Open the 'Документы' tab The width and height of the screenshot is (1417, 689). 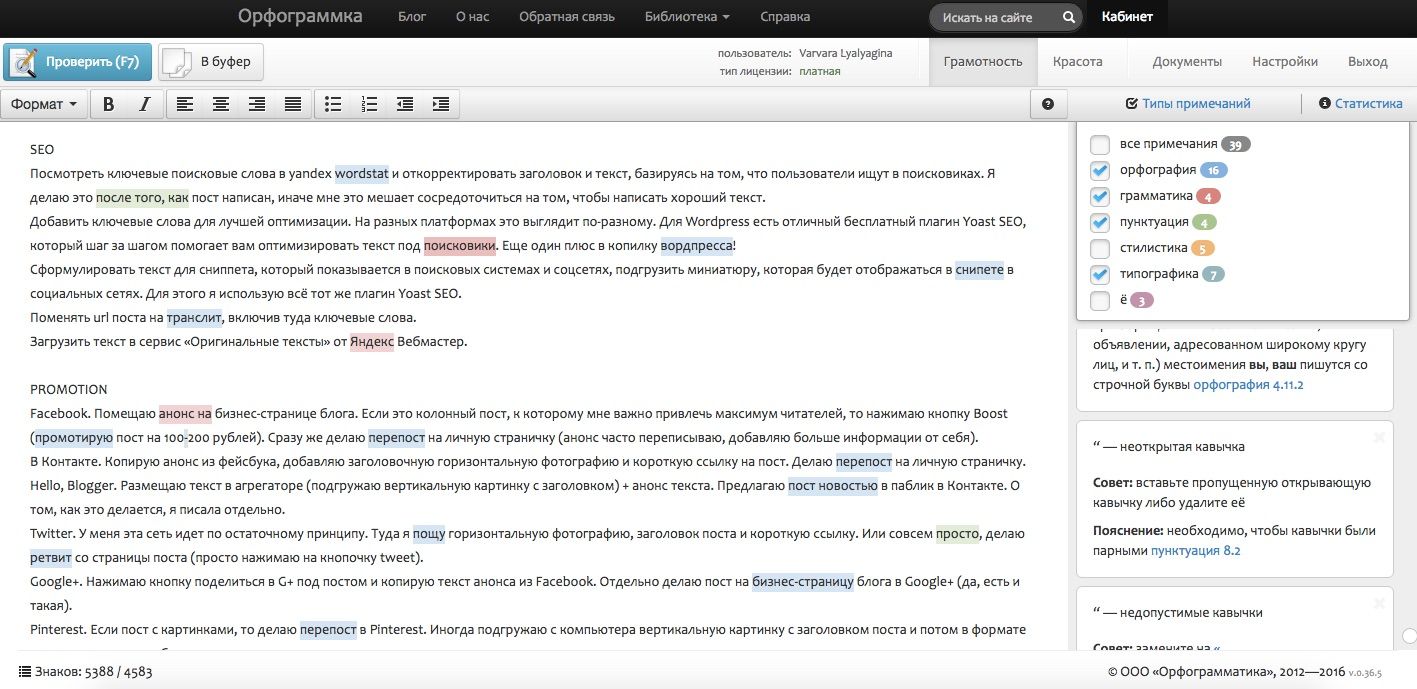[1187, 62]
